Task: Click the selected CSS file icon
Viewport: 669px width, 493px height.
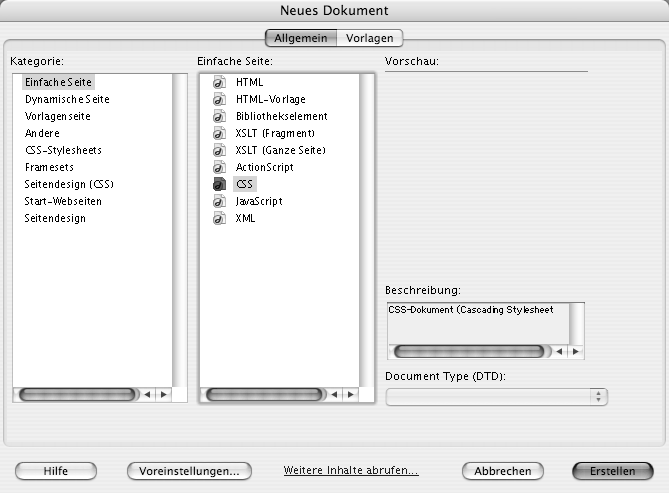Action: [x=219, y=184]
